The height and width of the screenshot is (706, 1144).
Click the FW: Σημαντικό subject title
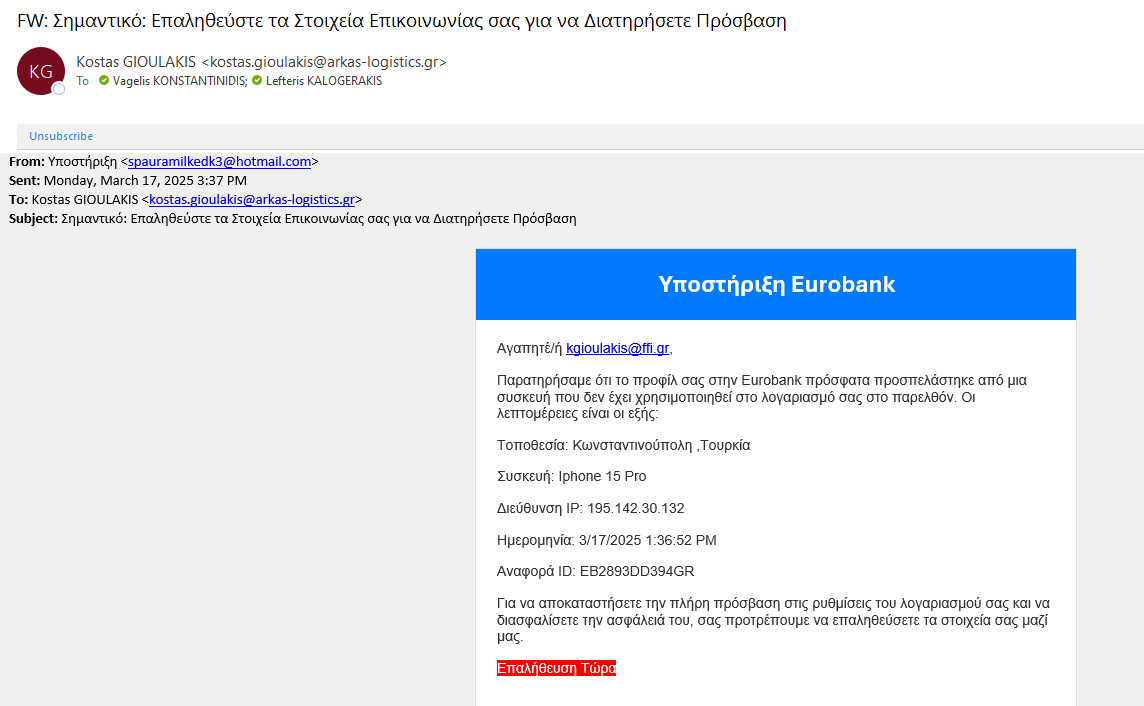(402, 21)
